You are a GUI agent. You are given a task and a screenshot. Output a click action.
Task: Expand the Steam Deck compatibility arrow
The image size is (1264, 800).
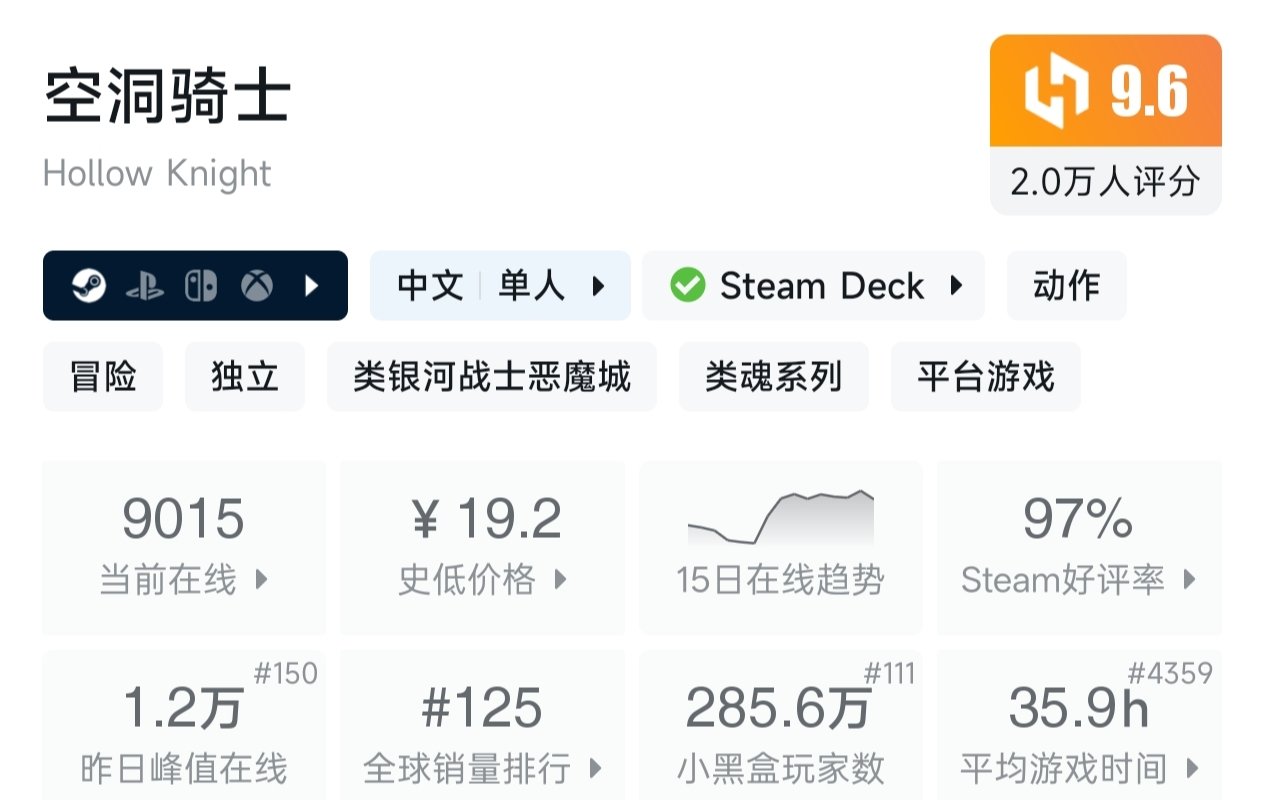pos(956,286)
